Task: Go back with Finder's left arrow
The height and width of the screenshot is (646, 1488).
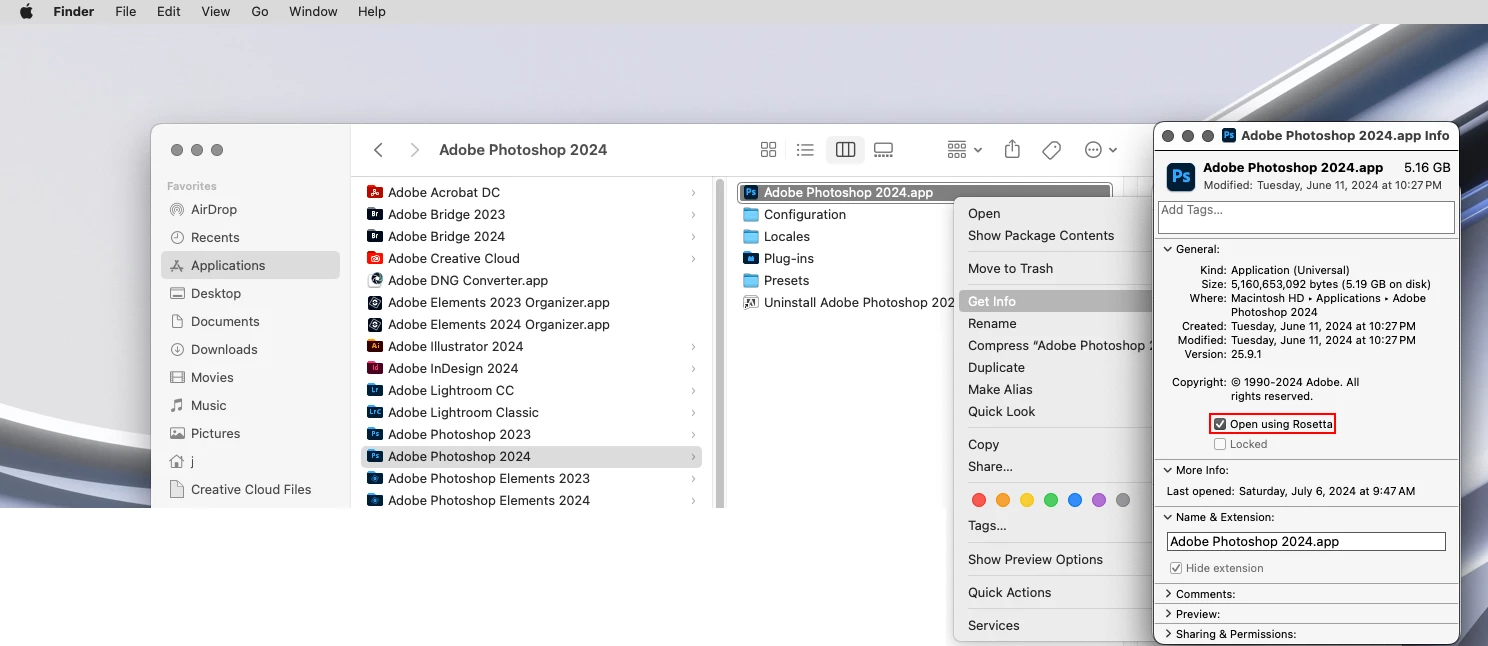Action: [378, 150]
